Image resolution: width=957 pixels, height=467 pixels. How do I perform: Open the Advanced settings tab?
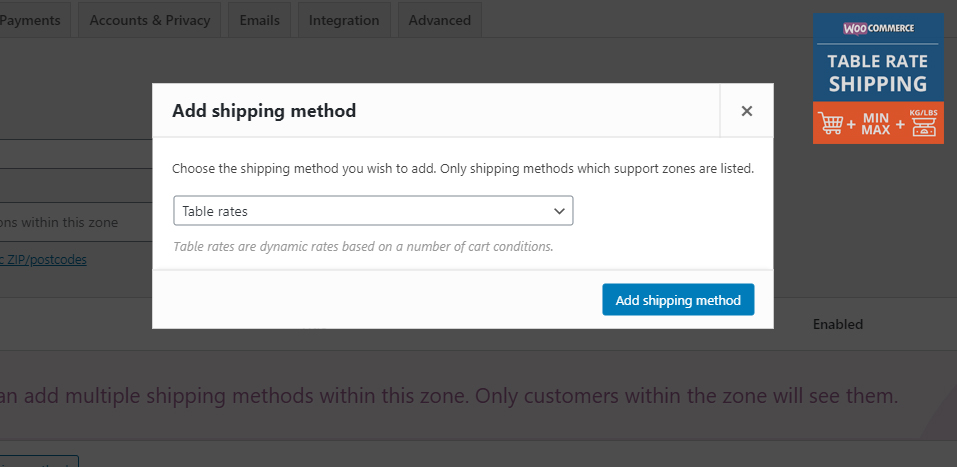(439, 20)
